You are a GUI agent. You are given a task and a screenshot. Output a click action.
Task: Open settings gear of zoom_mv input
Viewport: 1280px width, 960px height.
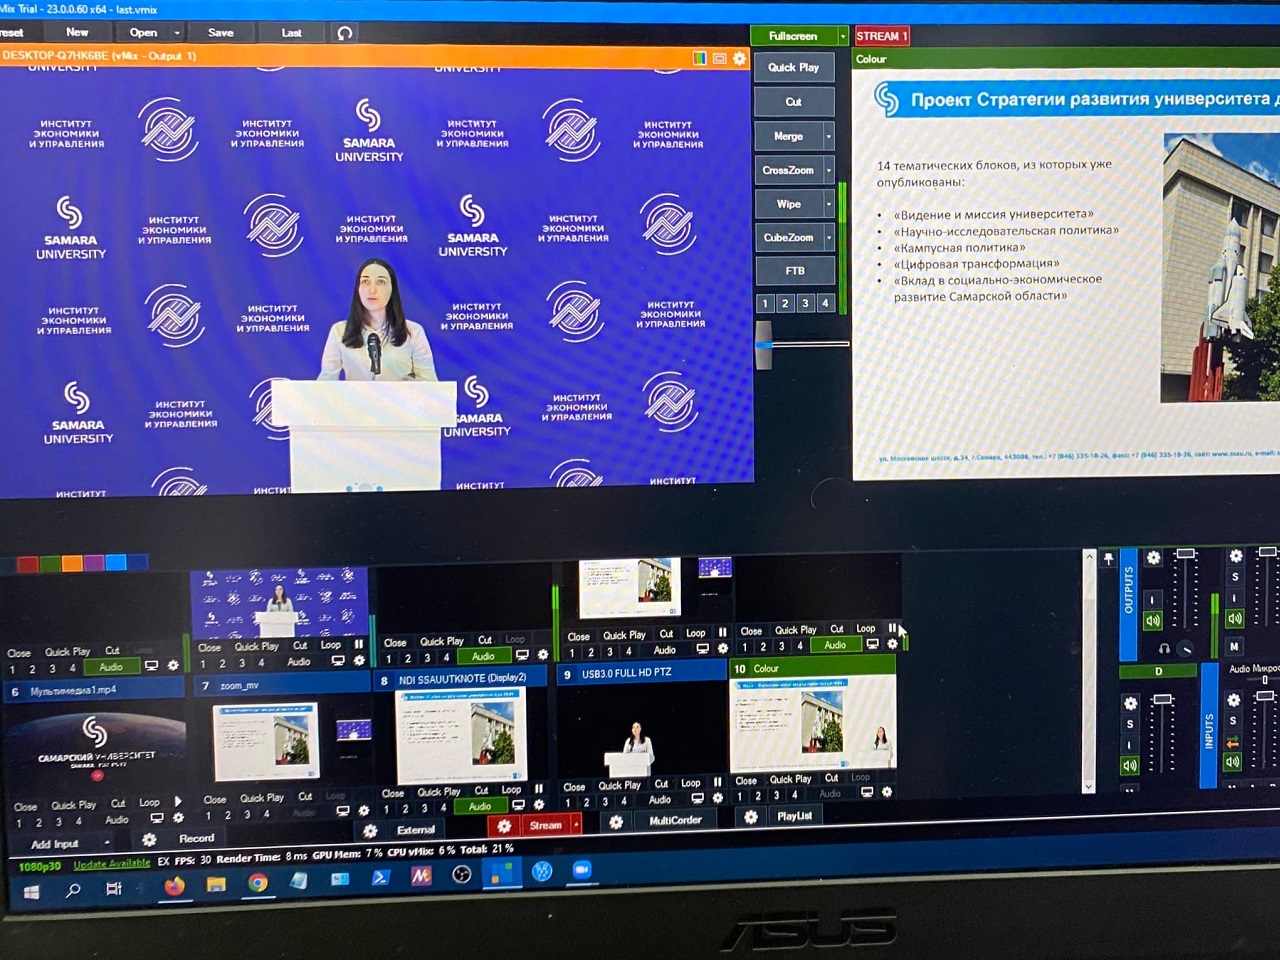pyautogui.click(x=363, y=811)
